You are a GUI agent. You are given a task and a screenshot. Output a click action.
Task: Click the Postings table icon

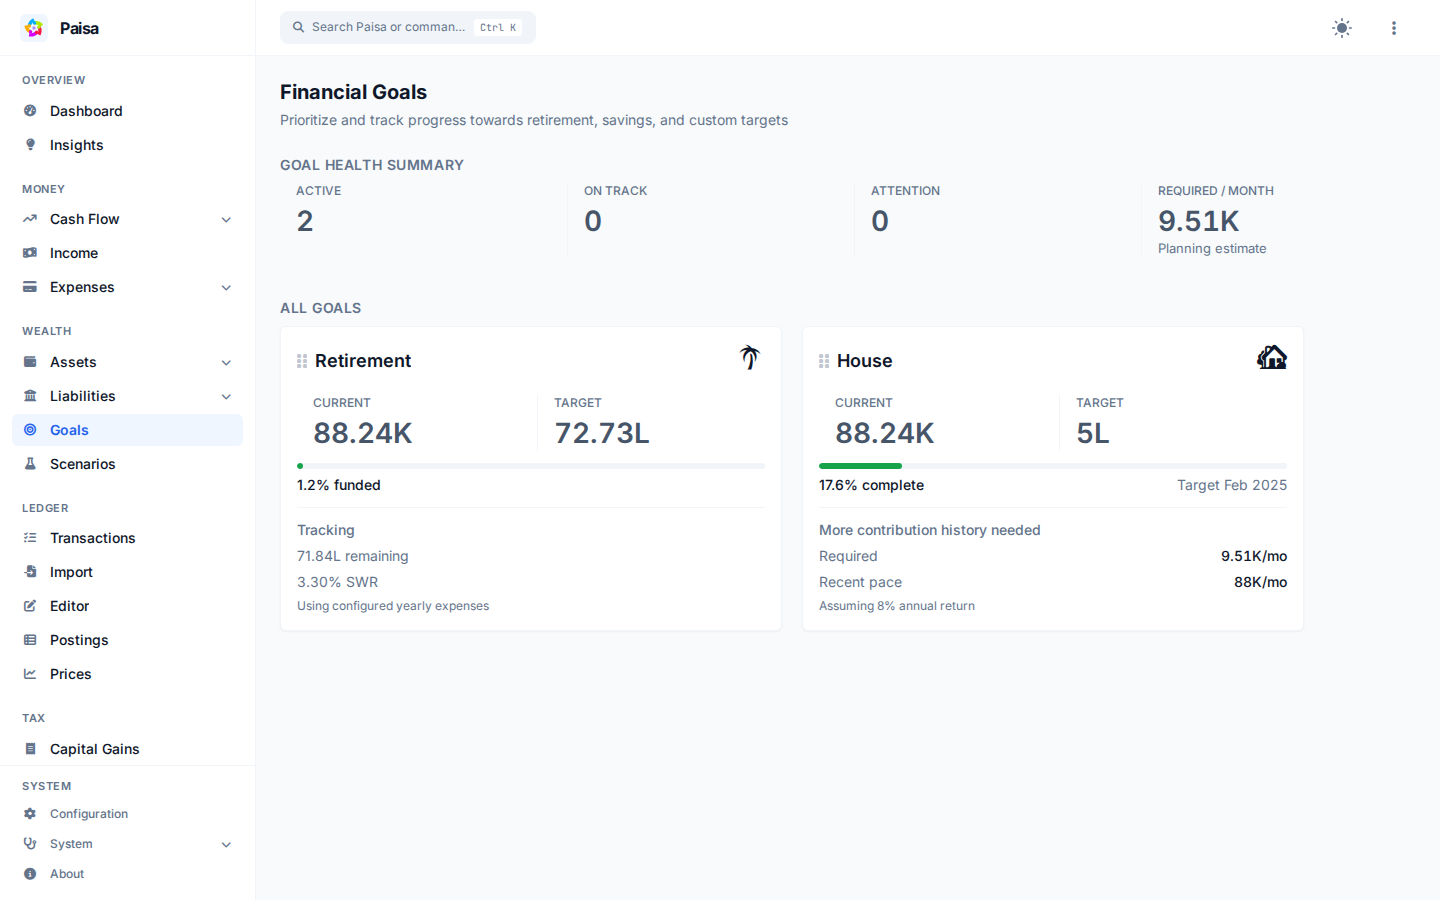coord(30,640)
